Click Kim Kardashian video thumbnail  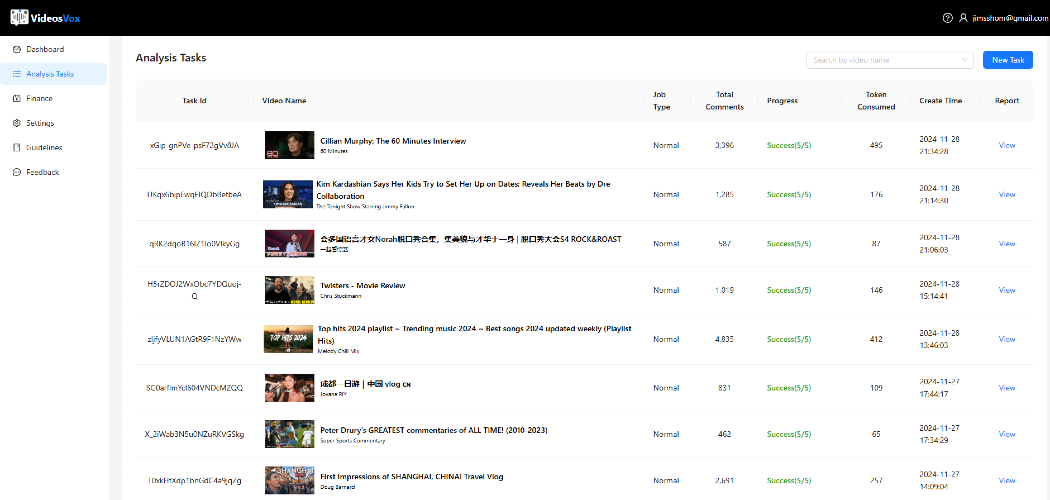[288, 194]
